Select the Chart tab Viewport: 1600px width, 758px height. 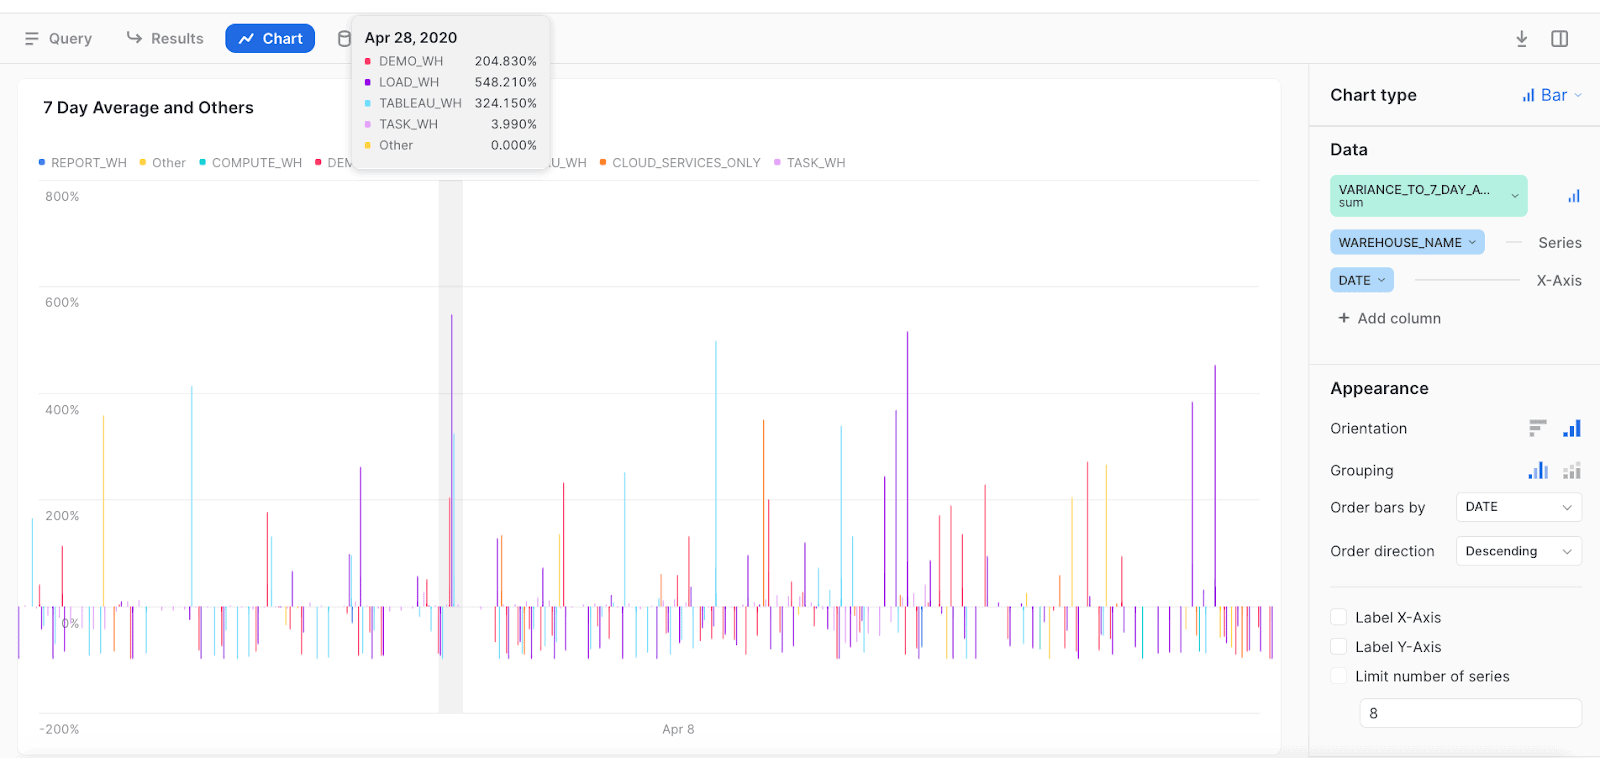coord(270,38)
